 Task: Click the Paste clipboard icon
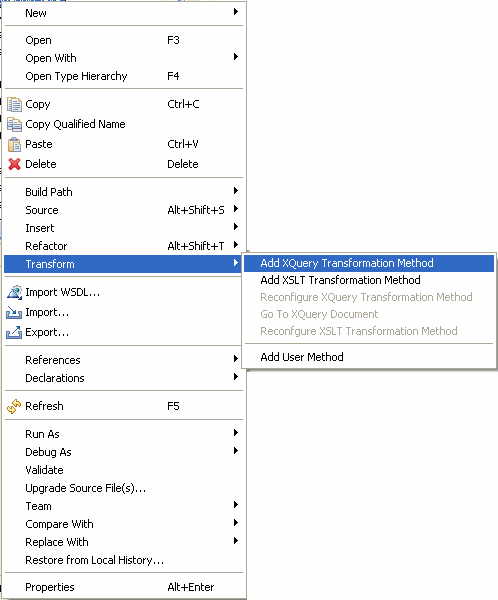click(14, 144)
